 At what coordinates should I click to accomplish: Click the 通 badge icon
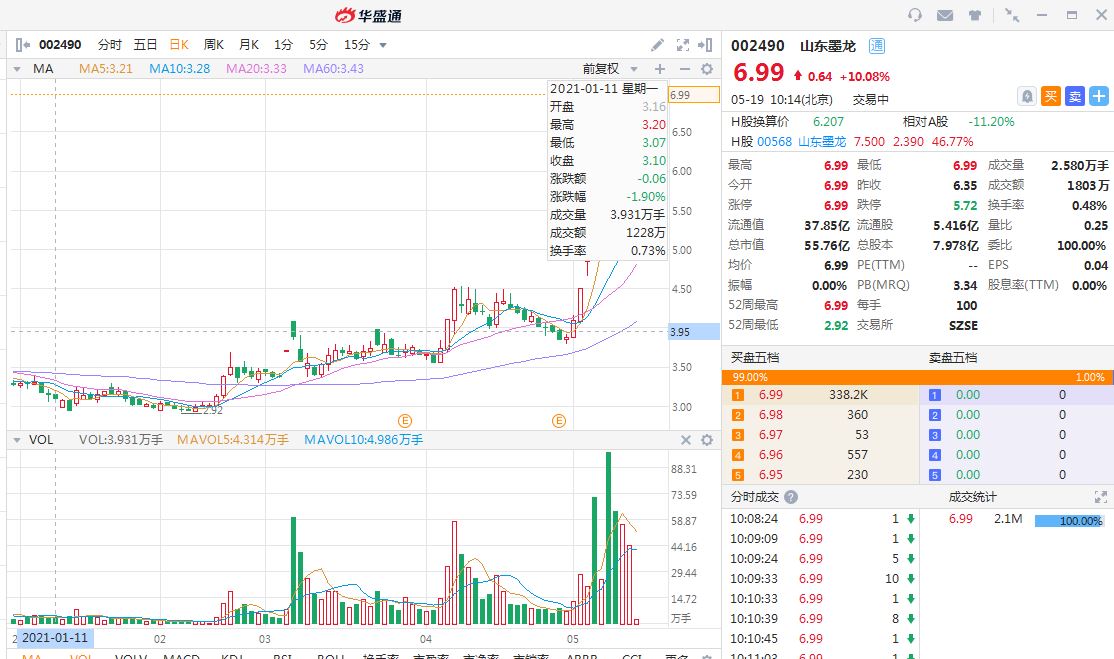coord(877,46)
